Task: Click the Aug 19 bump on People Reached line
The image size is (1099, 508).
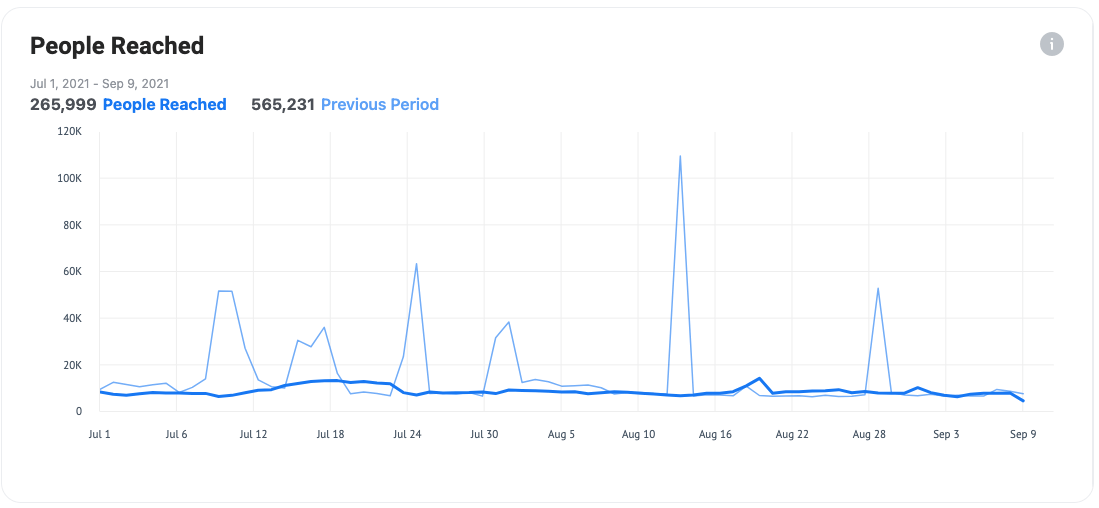Action: [759, 378]
